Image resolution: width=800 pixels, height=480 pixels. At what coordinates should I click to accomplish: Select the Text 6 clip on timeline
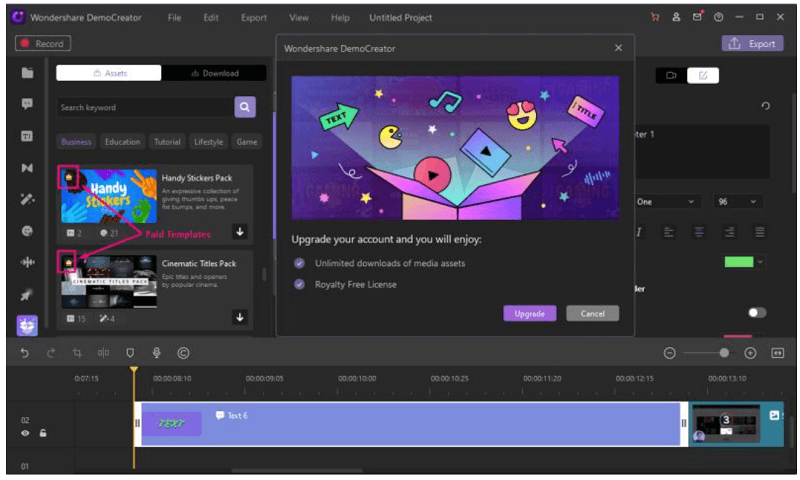point(411,424)
